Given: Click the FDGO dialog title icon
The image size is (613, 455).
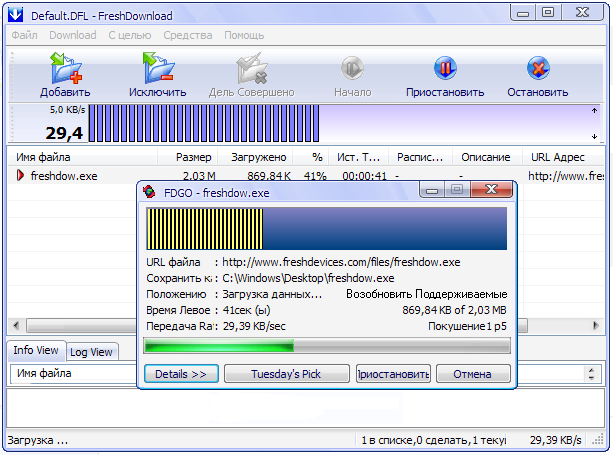Looking at the screenshot, I should 149,192.
